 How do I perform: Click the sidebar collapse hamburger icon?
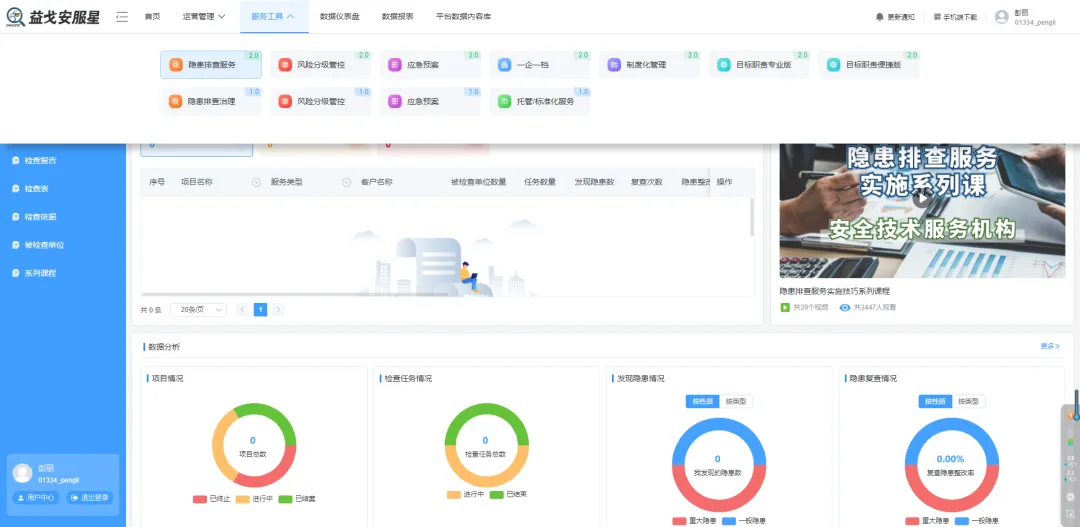click(x=122, y=17)
